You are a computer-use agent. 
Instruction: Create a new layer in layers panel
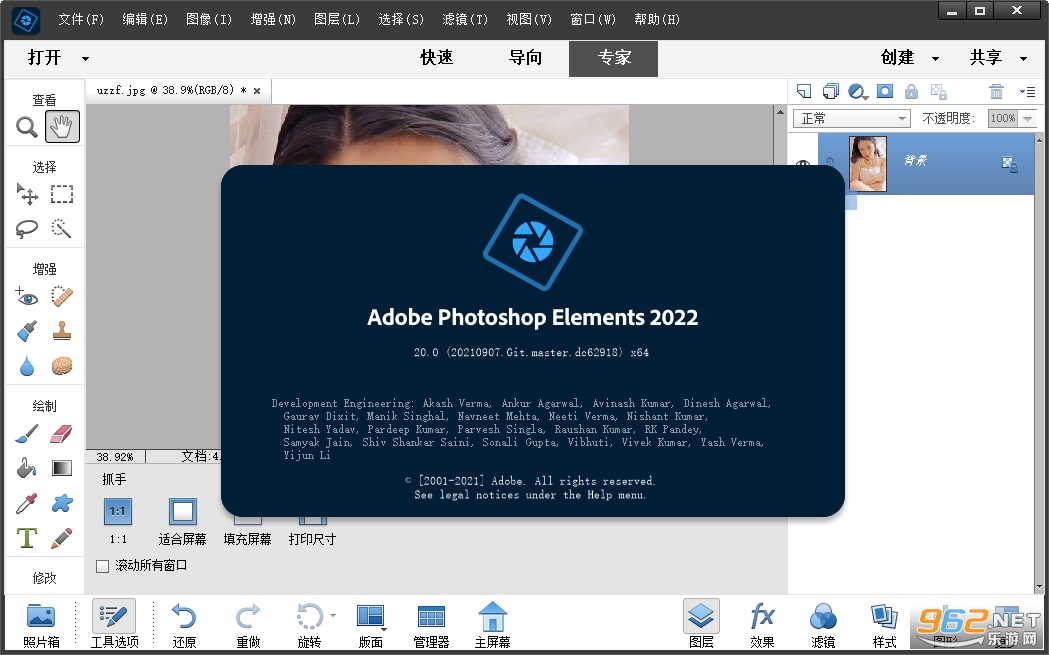804,92
